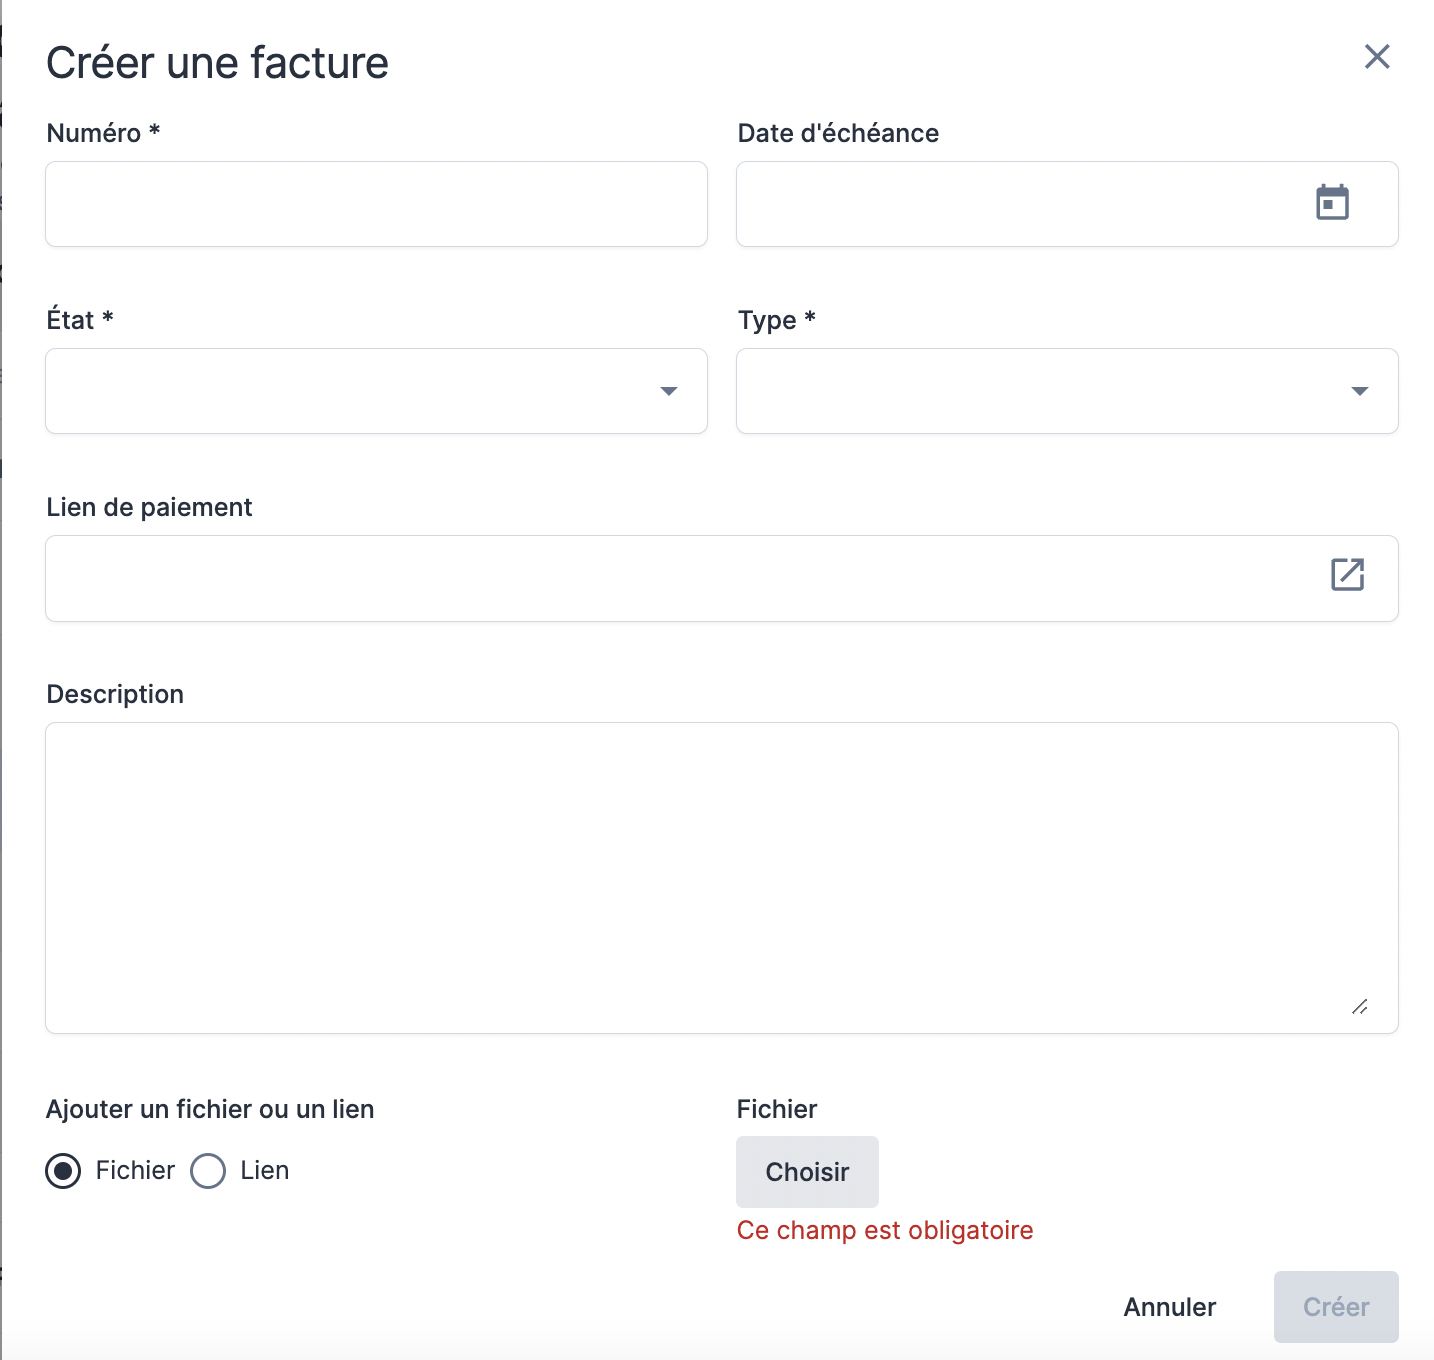This screenshot has width=1434, height=1360.
Task: Click the "Date d'échéance" field label
Action: [x=838, y=133]
